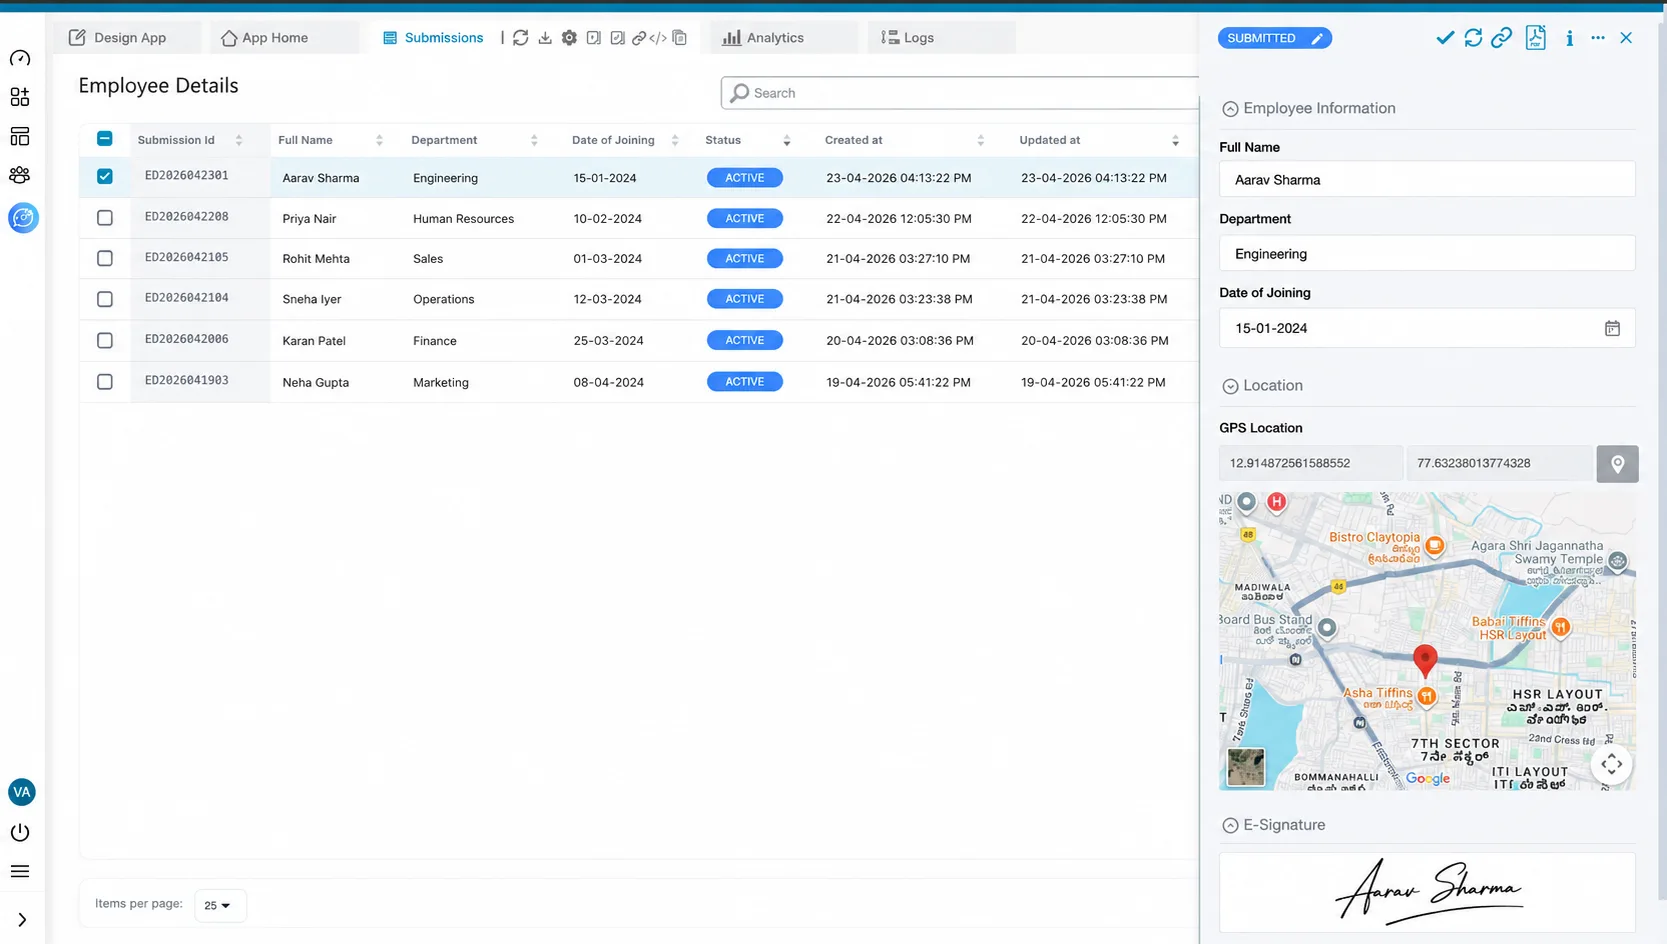Sort by the Full Name column arrows
Screen dimensions: 1667x944
379,140
